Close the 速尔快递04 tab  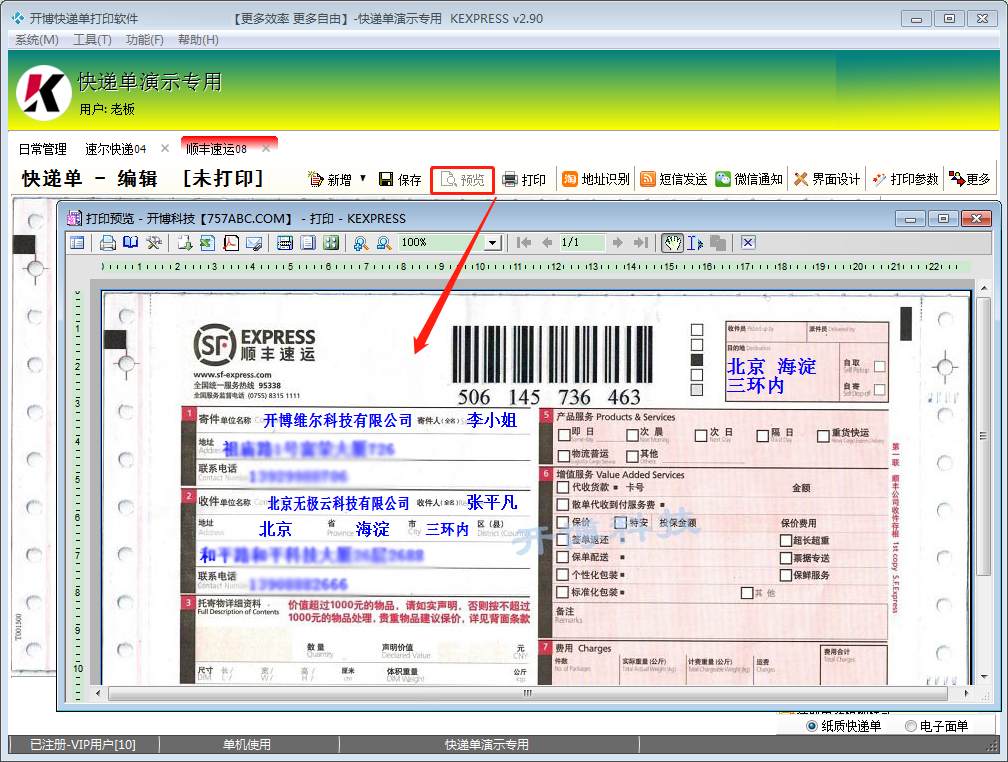[165, 149]
